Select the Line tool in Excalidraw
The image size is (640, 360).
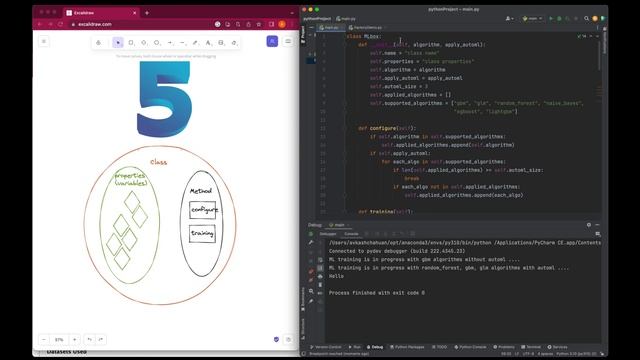[x=182, y=42]
